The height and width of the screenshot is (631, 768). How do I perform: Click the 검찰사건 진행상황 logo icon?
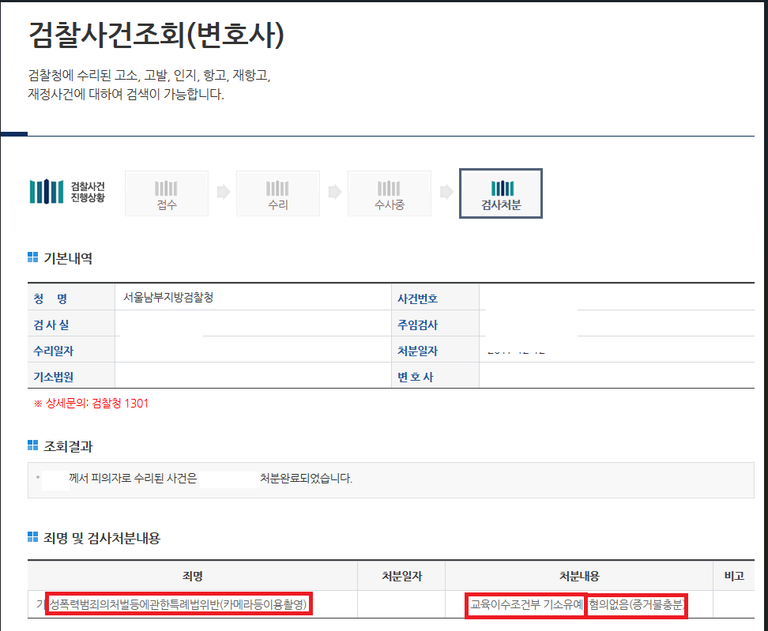(x=46, y=191)
